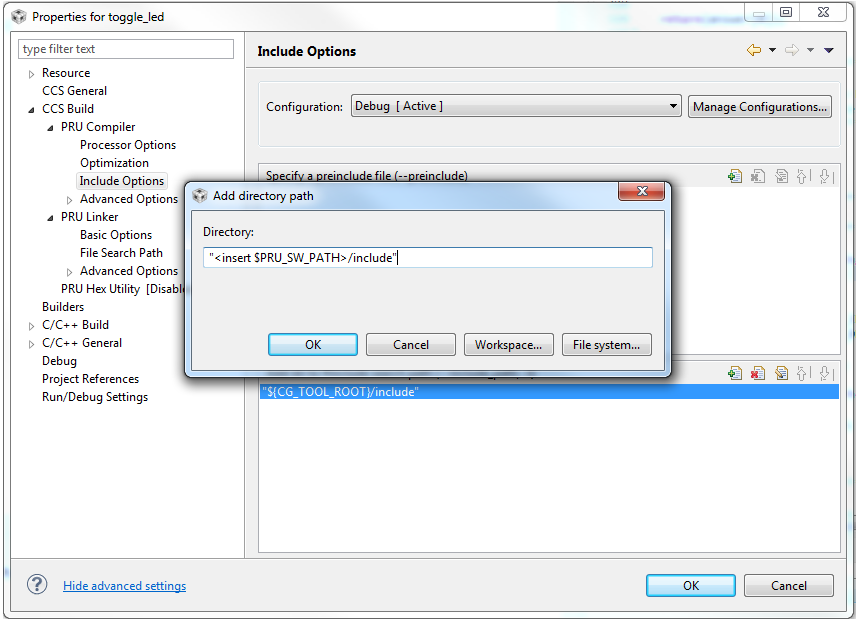The height and width of the screenshot is (623, 859).
Task: Select File Search Path under PRU Linker
Action: click(x=121, y=253)
